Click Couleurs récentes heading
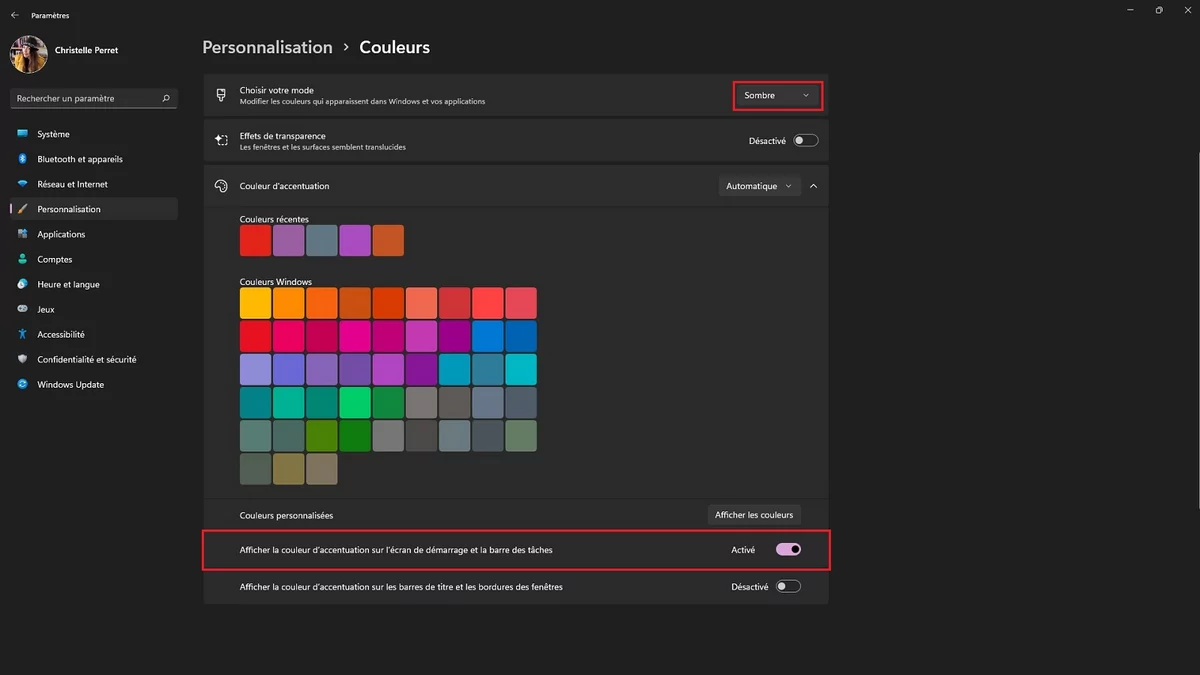This screenshot has height=675, width=1200. pos(274,219)
